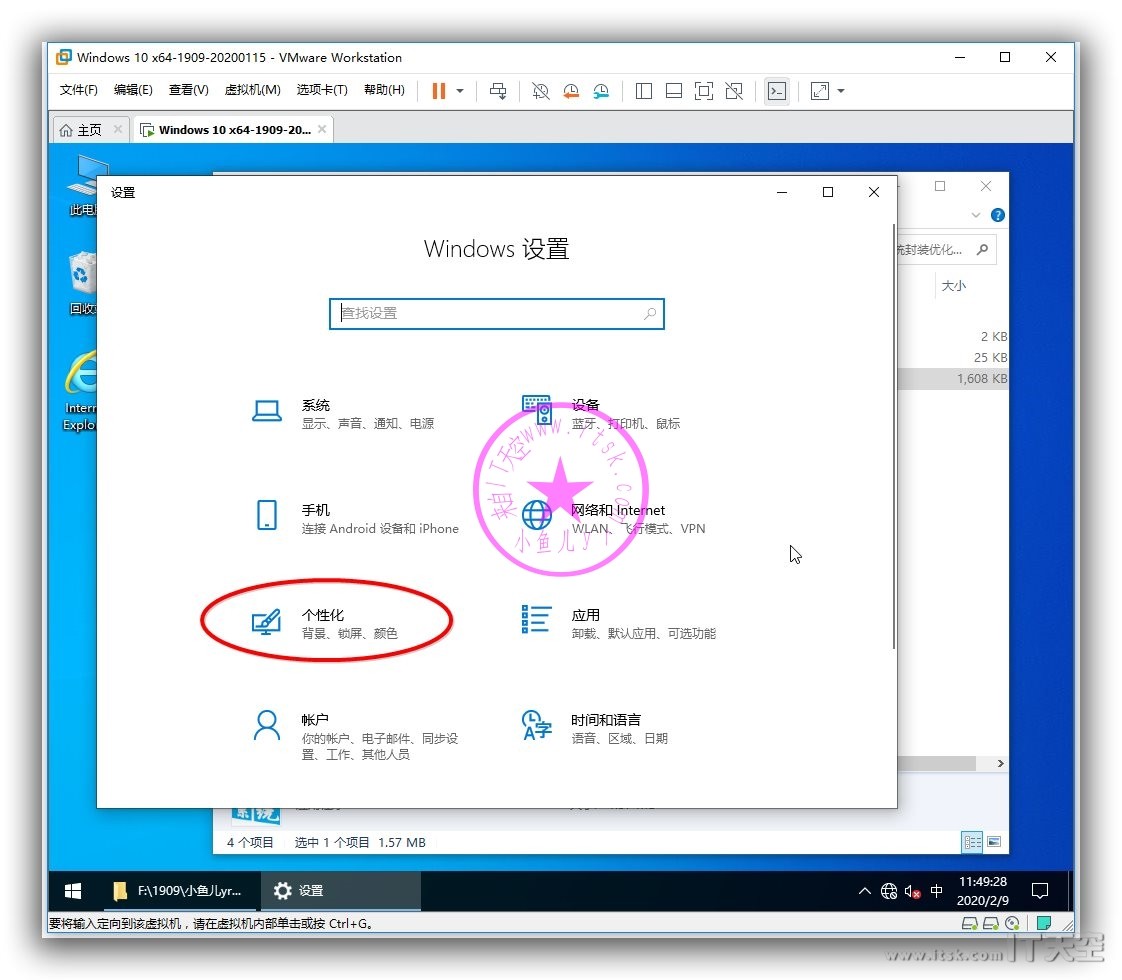Click the send Ctrl+Alt+Del toolbar icon
This screenshot has height=980, width=1122.
[498, 91]
